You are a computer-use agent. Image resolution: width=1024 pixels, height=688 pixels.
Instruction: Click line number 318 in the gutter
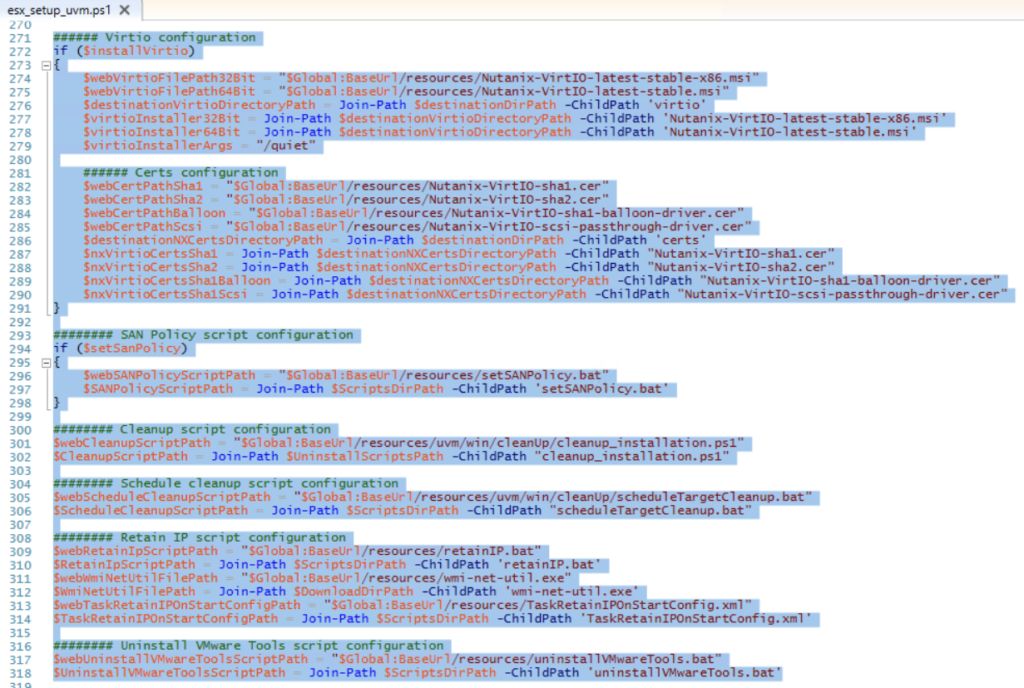point(18,673)
